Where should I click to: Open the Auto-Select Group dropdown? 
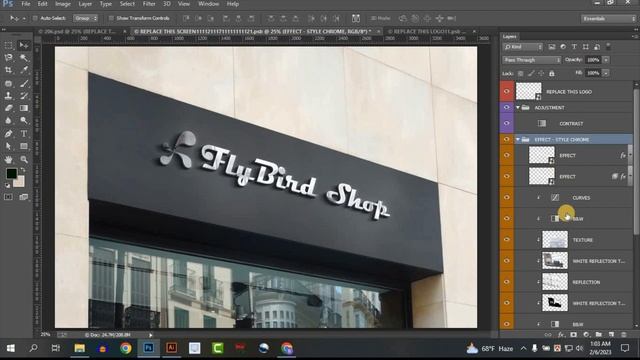(x=86, y=18)
